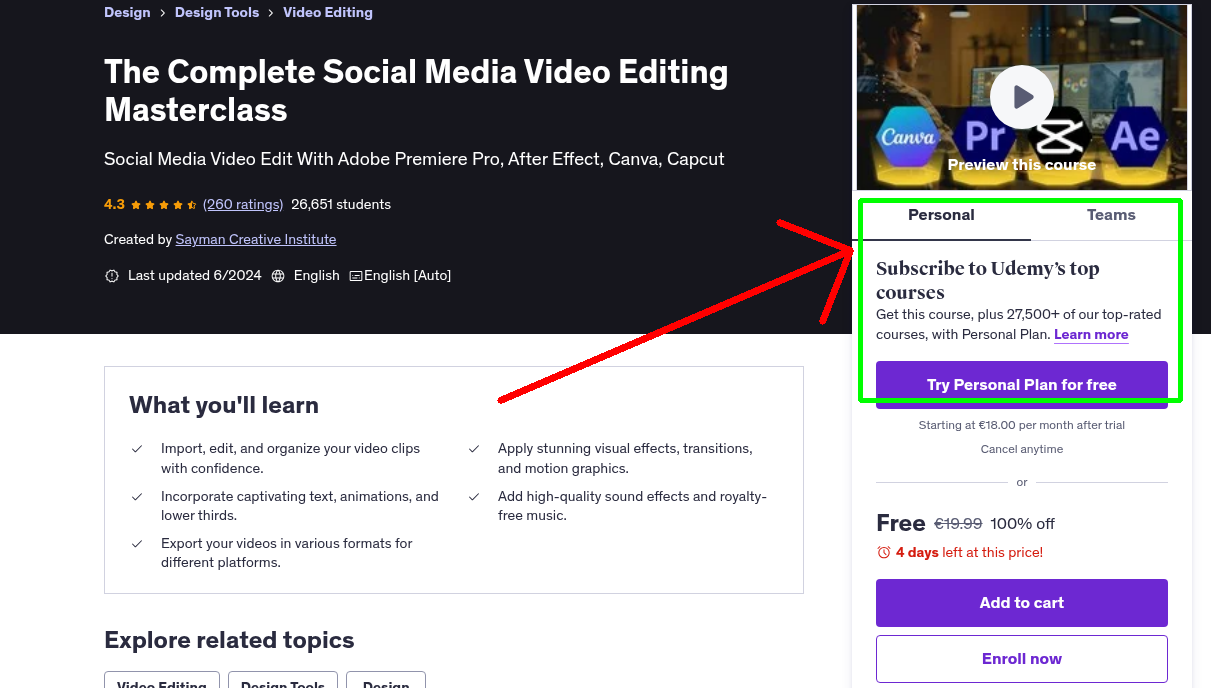Click 'Explore related topics' heading
This screenshot has width=1211, height=688.
[229, 640]
